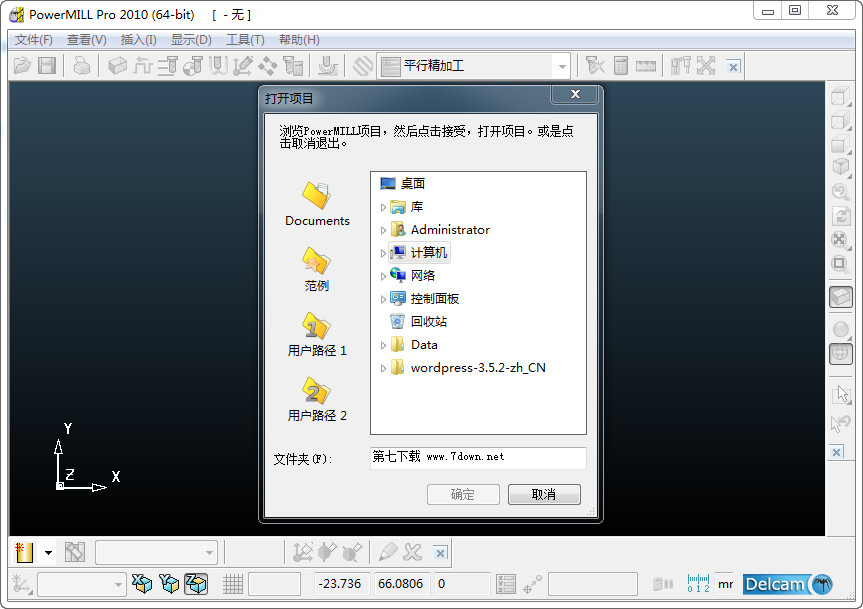The image size is (863, 609).
Task: Click the Delcam logo in the status bar
Action: [x=788, y=584]
